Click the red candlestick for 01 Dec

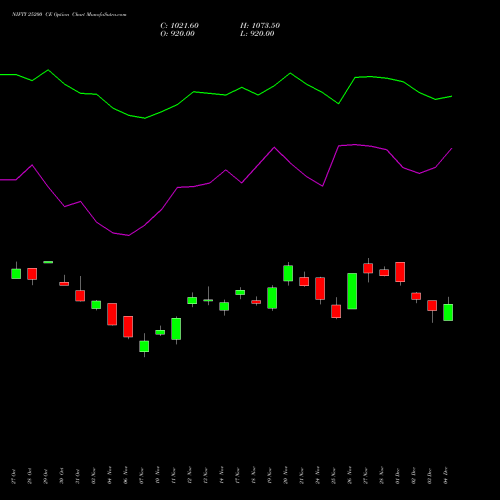click(400, 272)
